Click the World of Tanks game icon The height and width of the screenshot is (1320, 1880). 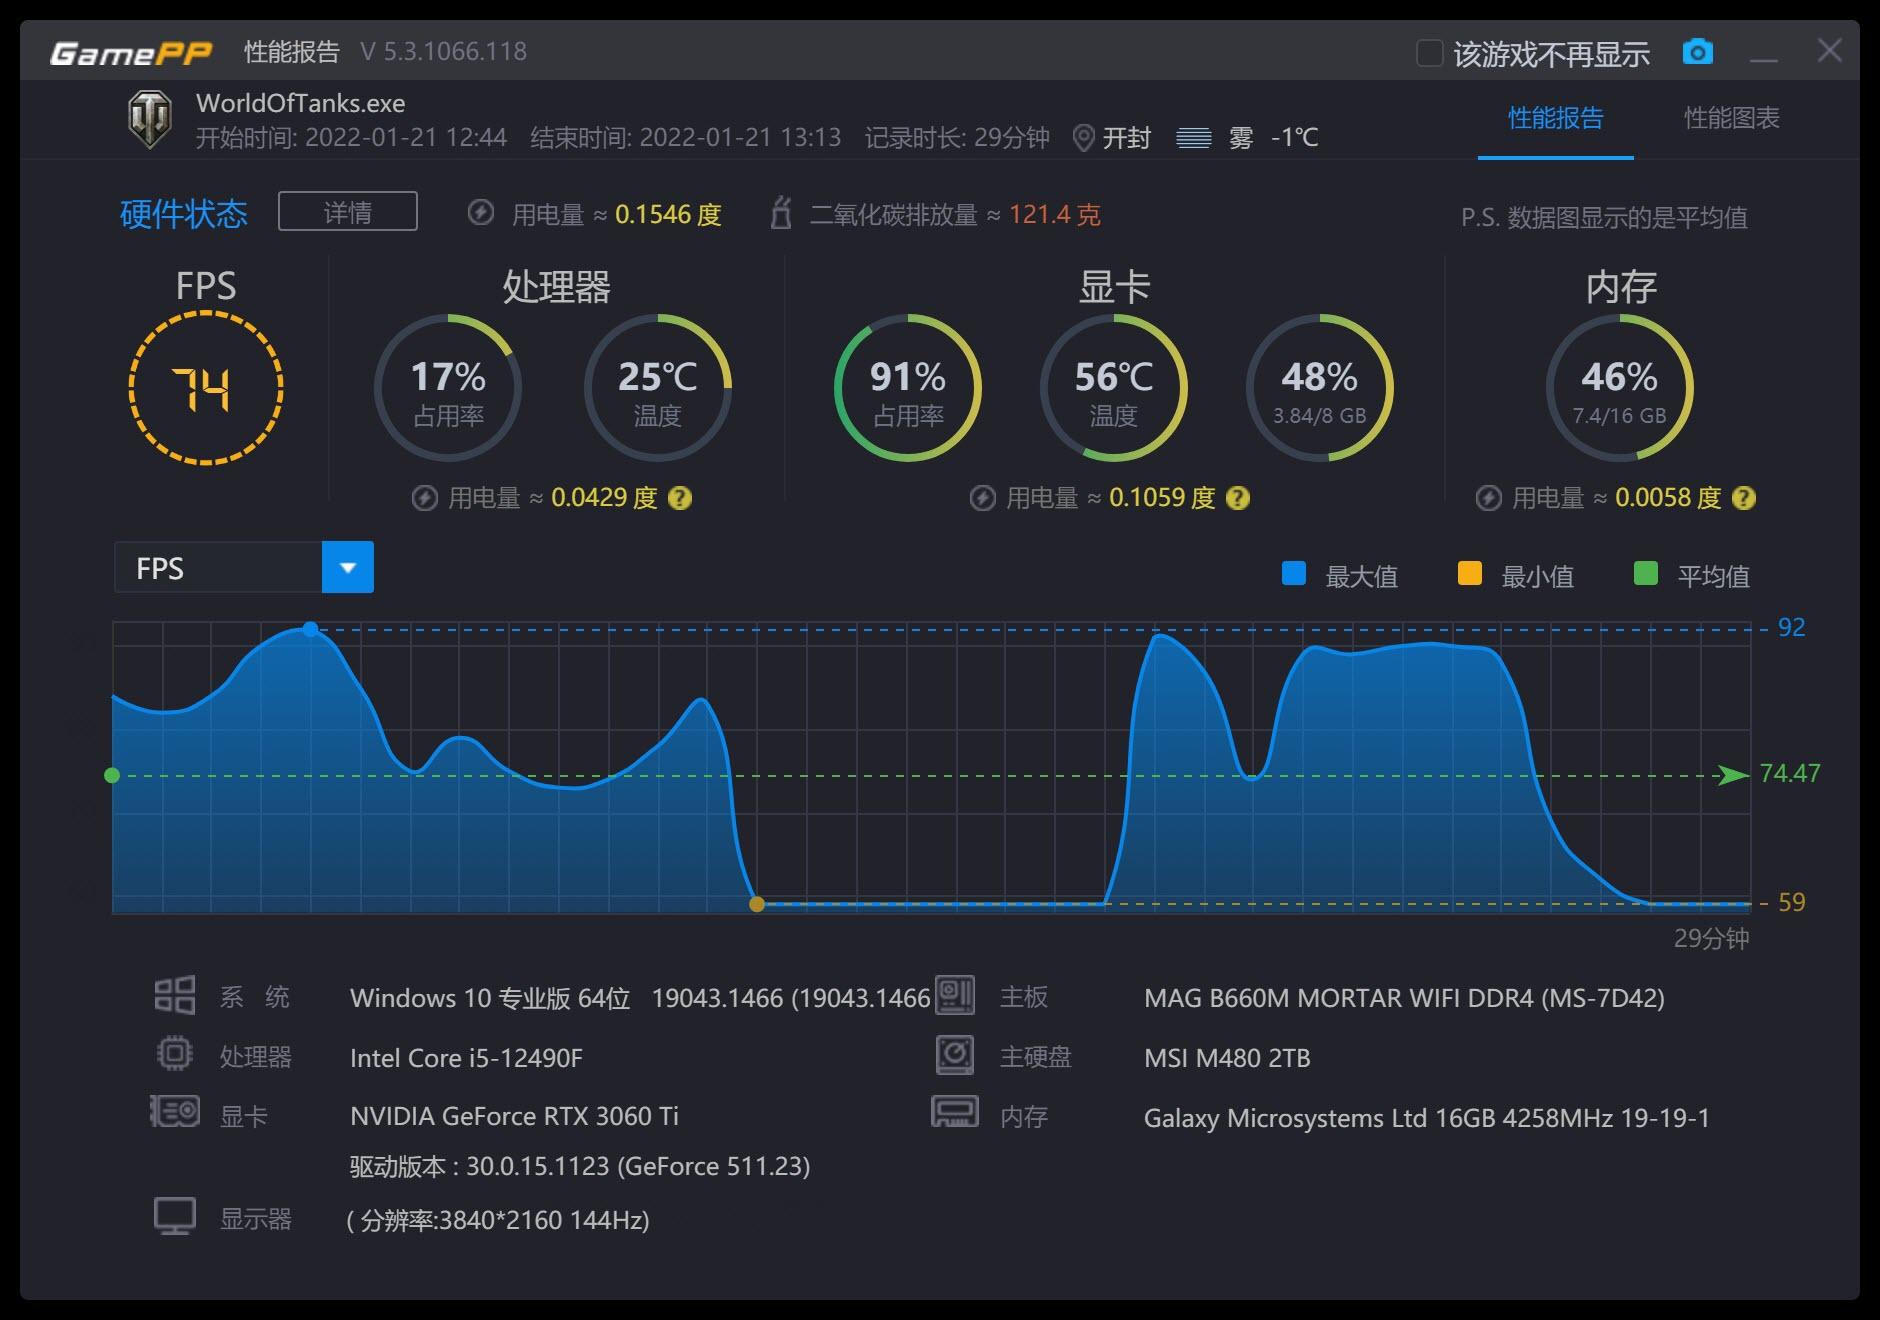(151, 119)
